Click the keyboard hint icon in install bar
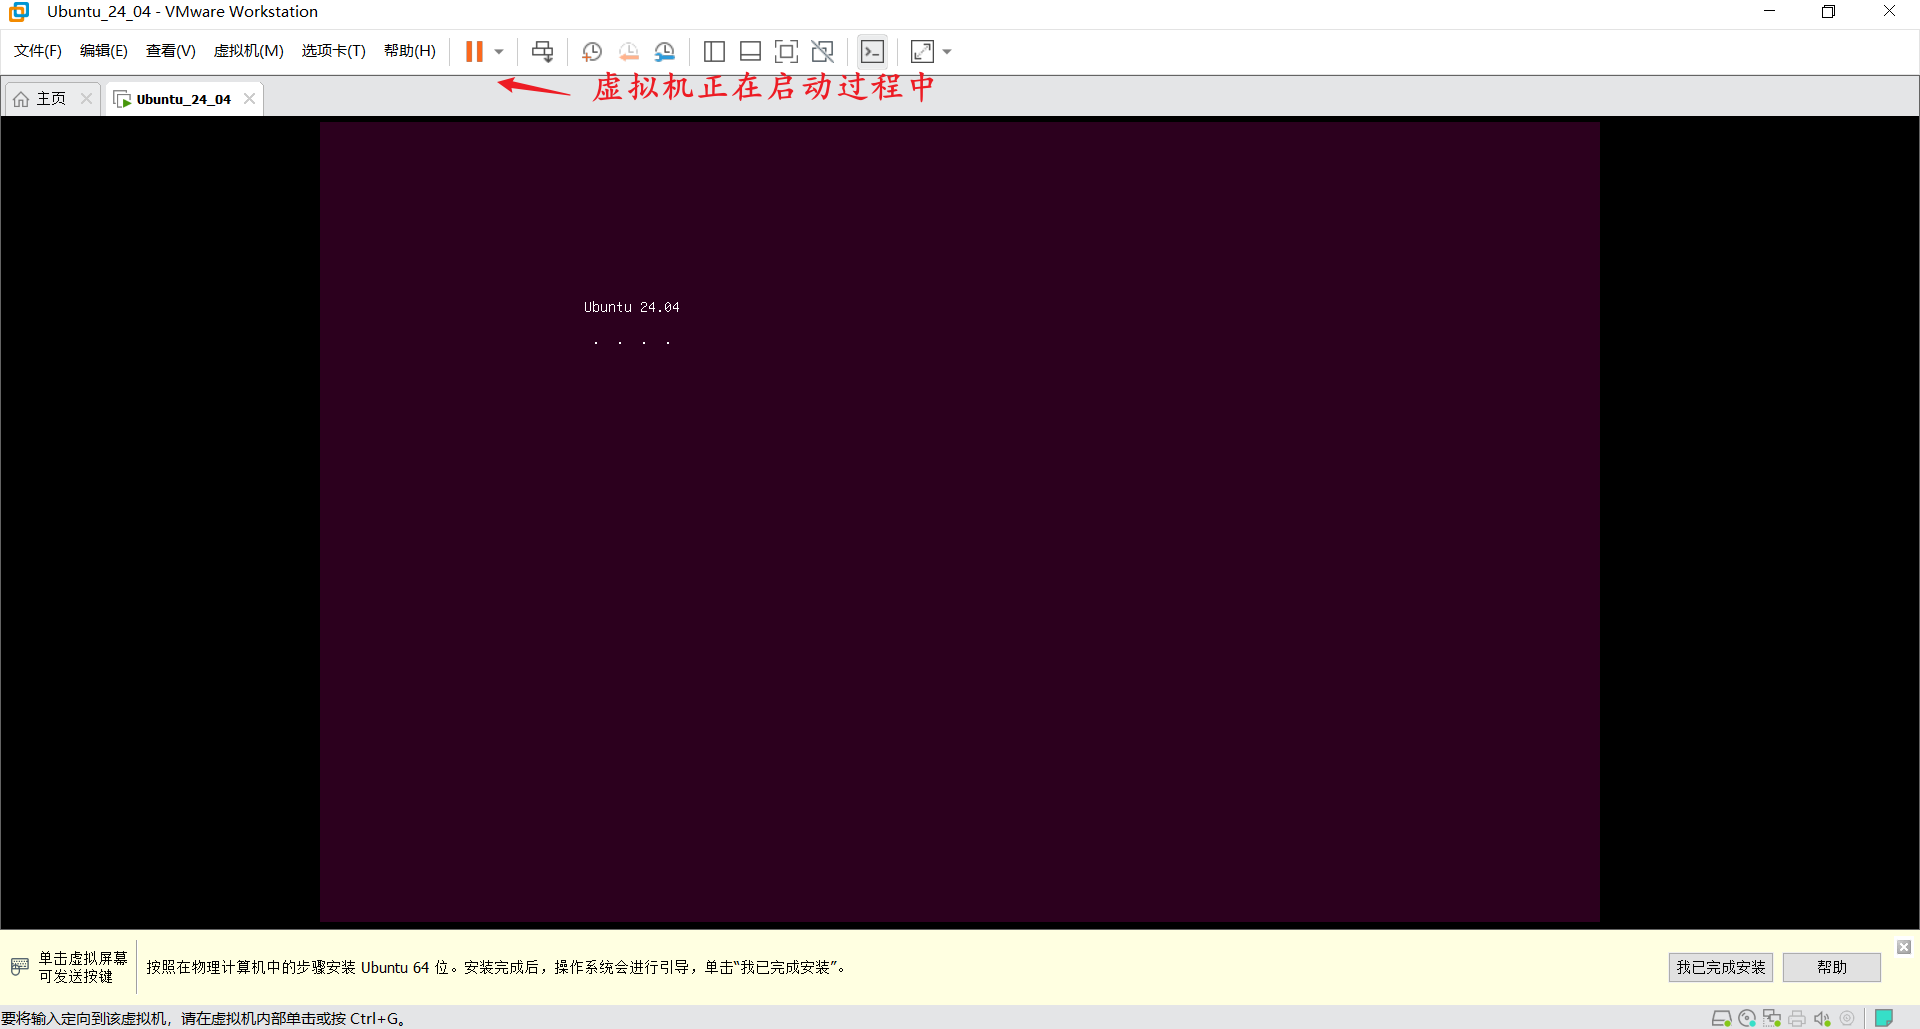Screen dimensions: 1920x1029 (20, 966)
